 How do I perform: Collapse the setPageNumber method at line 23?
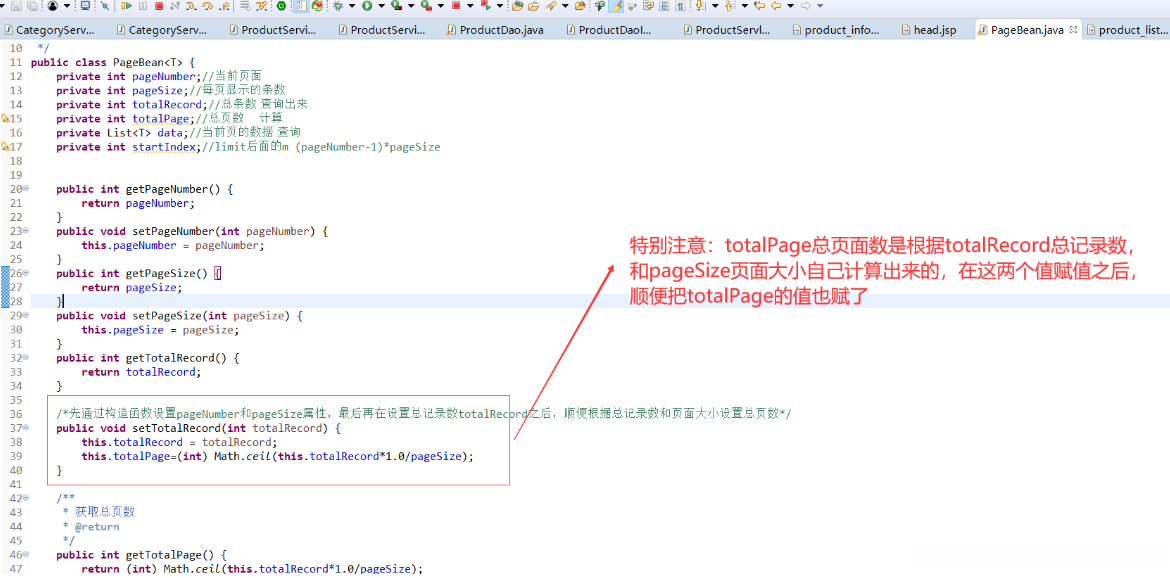(x=25, y=231)
